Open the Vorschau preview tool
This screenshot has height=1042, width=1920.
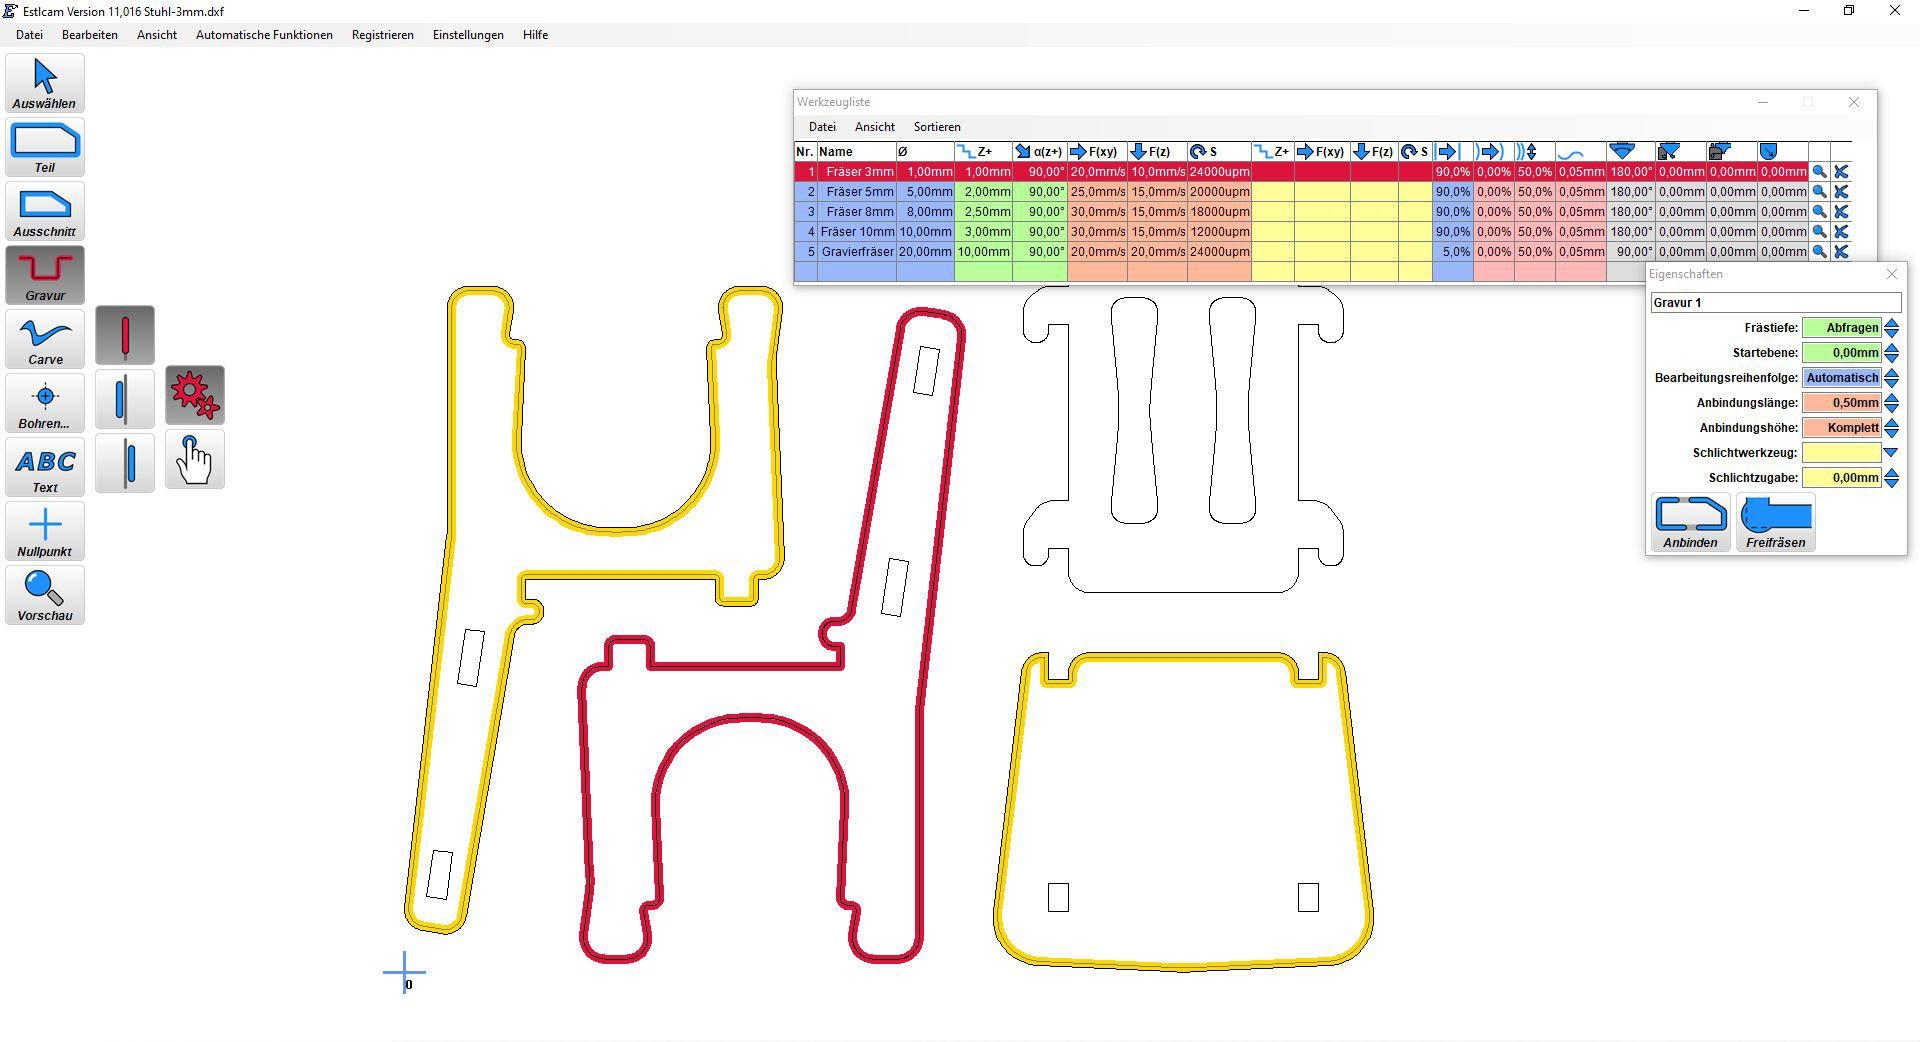point(45,595)
